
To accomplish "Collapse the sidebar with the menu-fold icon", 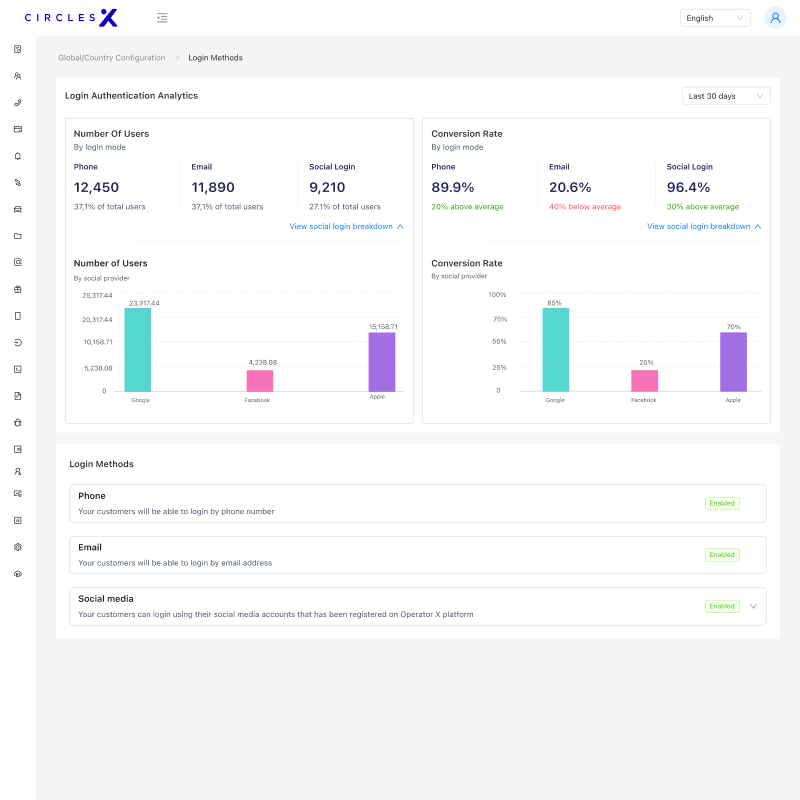I will coord(162,18).
